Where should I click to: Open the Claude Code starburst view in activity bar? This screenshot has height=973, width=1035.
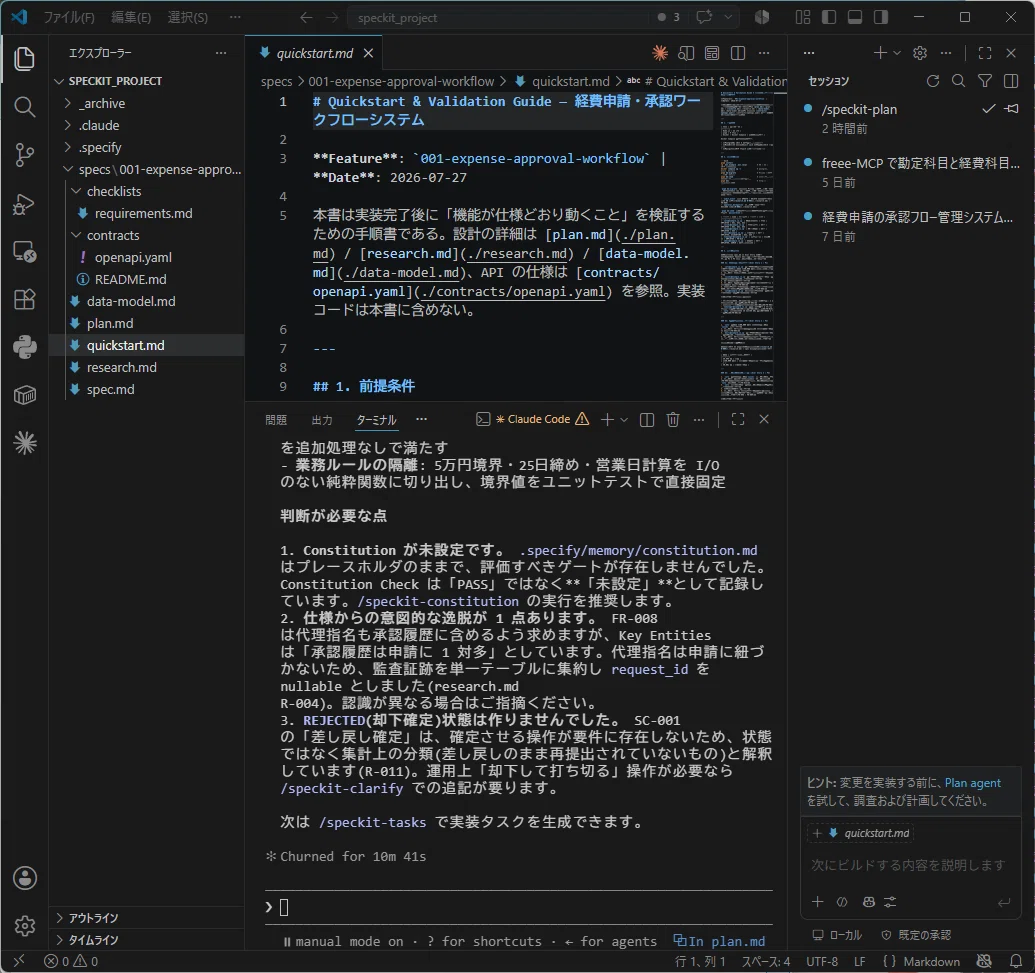pyautogui.click(x=24, y=442)
